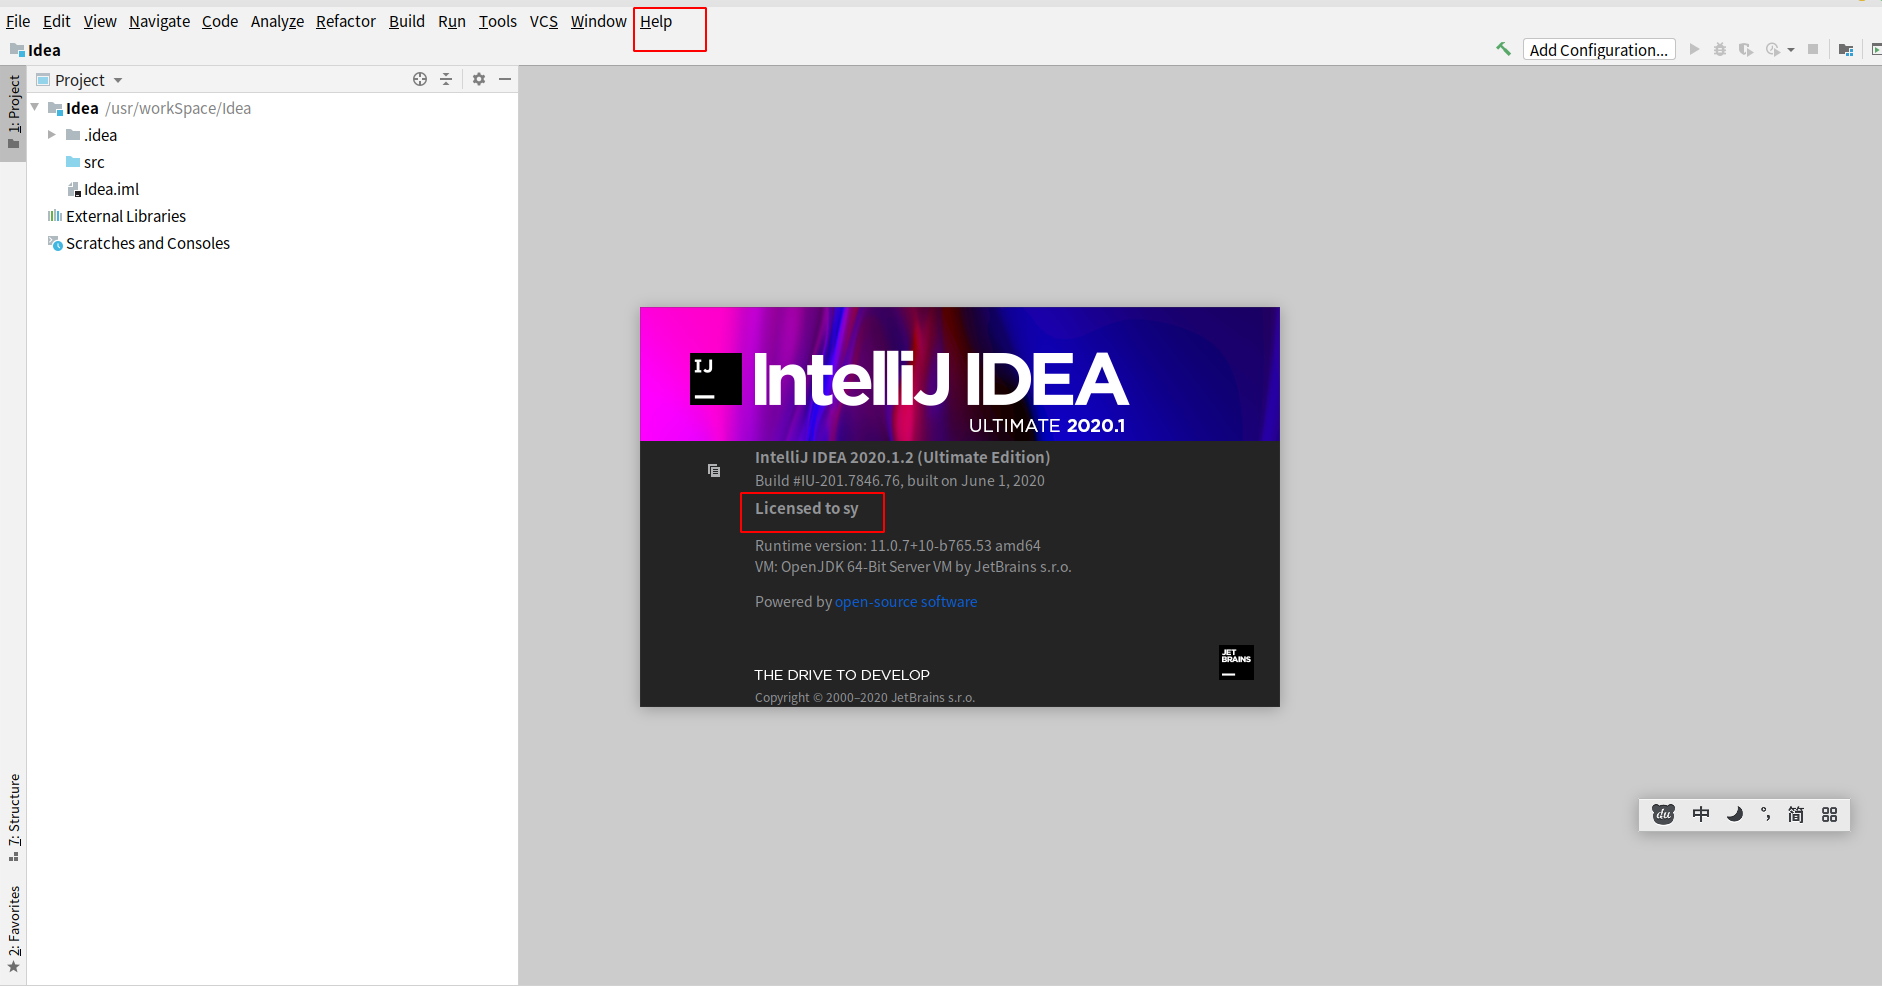Viewport: 1882px width, 986px height.
Task: Select Scratches and Consoles node
Action: (x=272, y=243)
